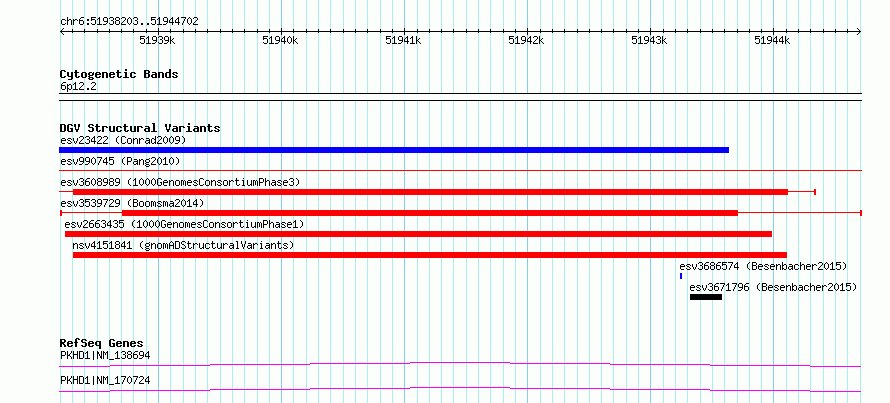Click the DGV Structural Variants track heading
The width and height of the screenshot is (890, 403).
(x=140, y=128)
